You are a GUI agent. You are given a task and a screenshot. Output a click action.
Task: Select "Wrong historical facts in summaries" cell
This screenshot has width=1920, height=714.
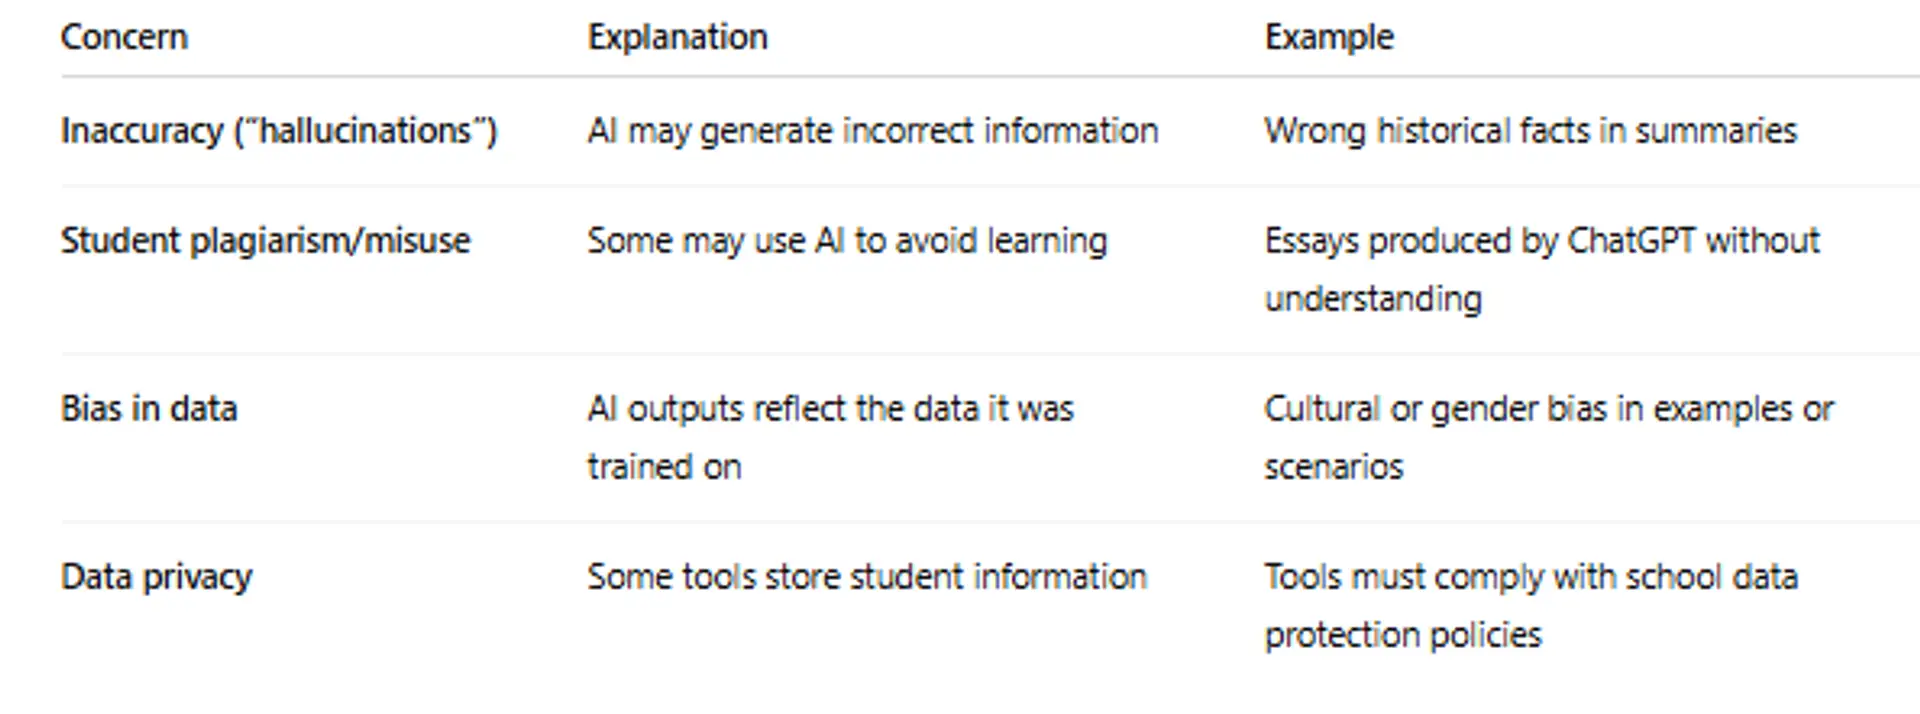pos(1530,131)
